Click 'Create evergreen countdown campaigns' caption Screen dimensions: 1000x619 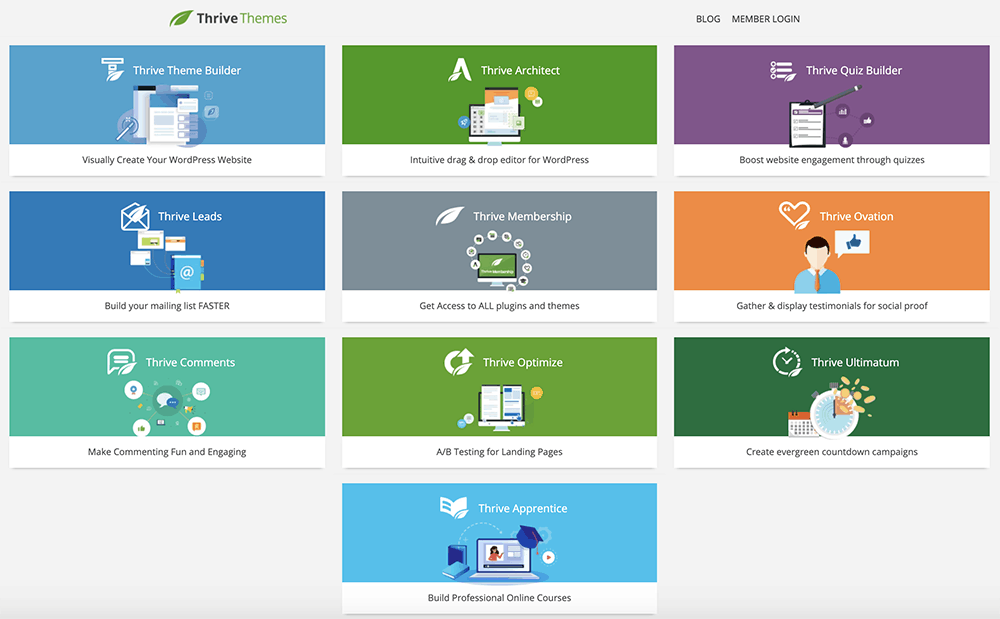coord(832,452)
